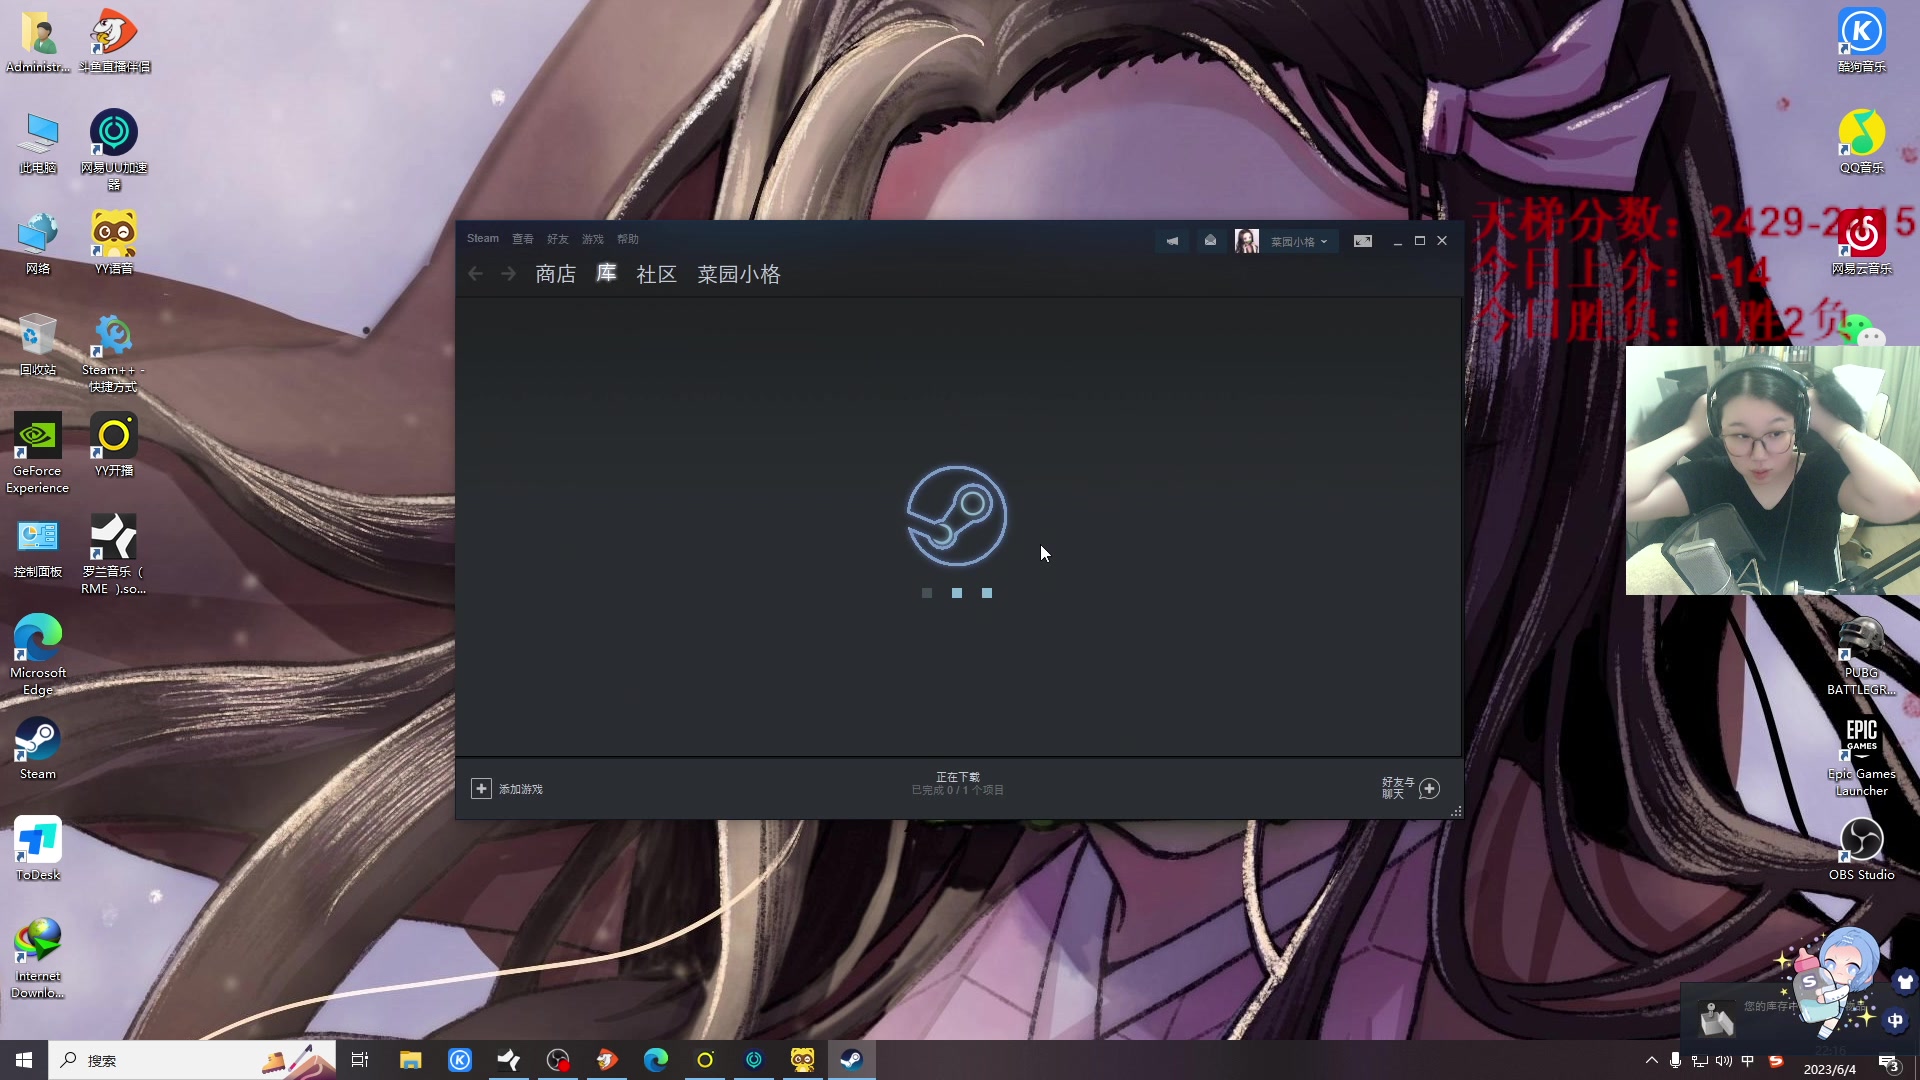Image resolution: width=1920 pixels, height=1080 pixels.
Task: Open the 查看 view menu
Action: pyautogui.click(x=523, y=239)
